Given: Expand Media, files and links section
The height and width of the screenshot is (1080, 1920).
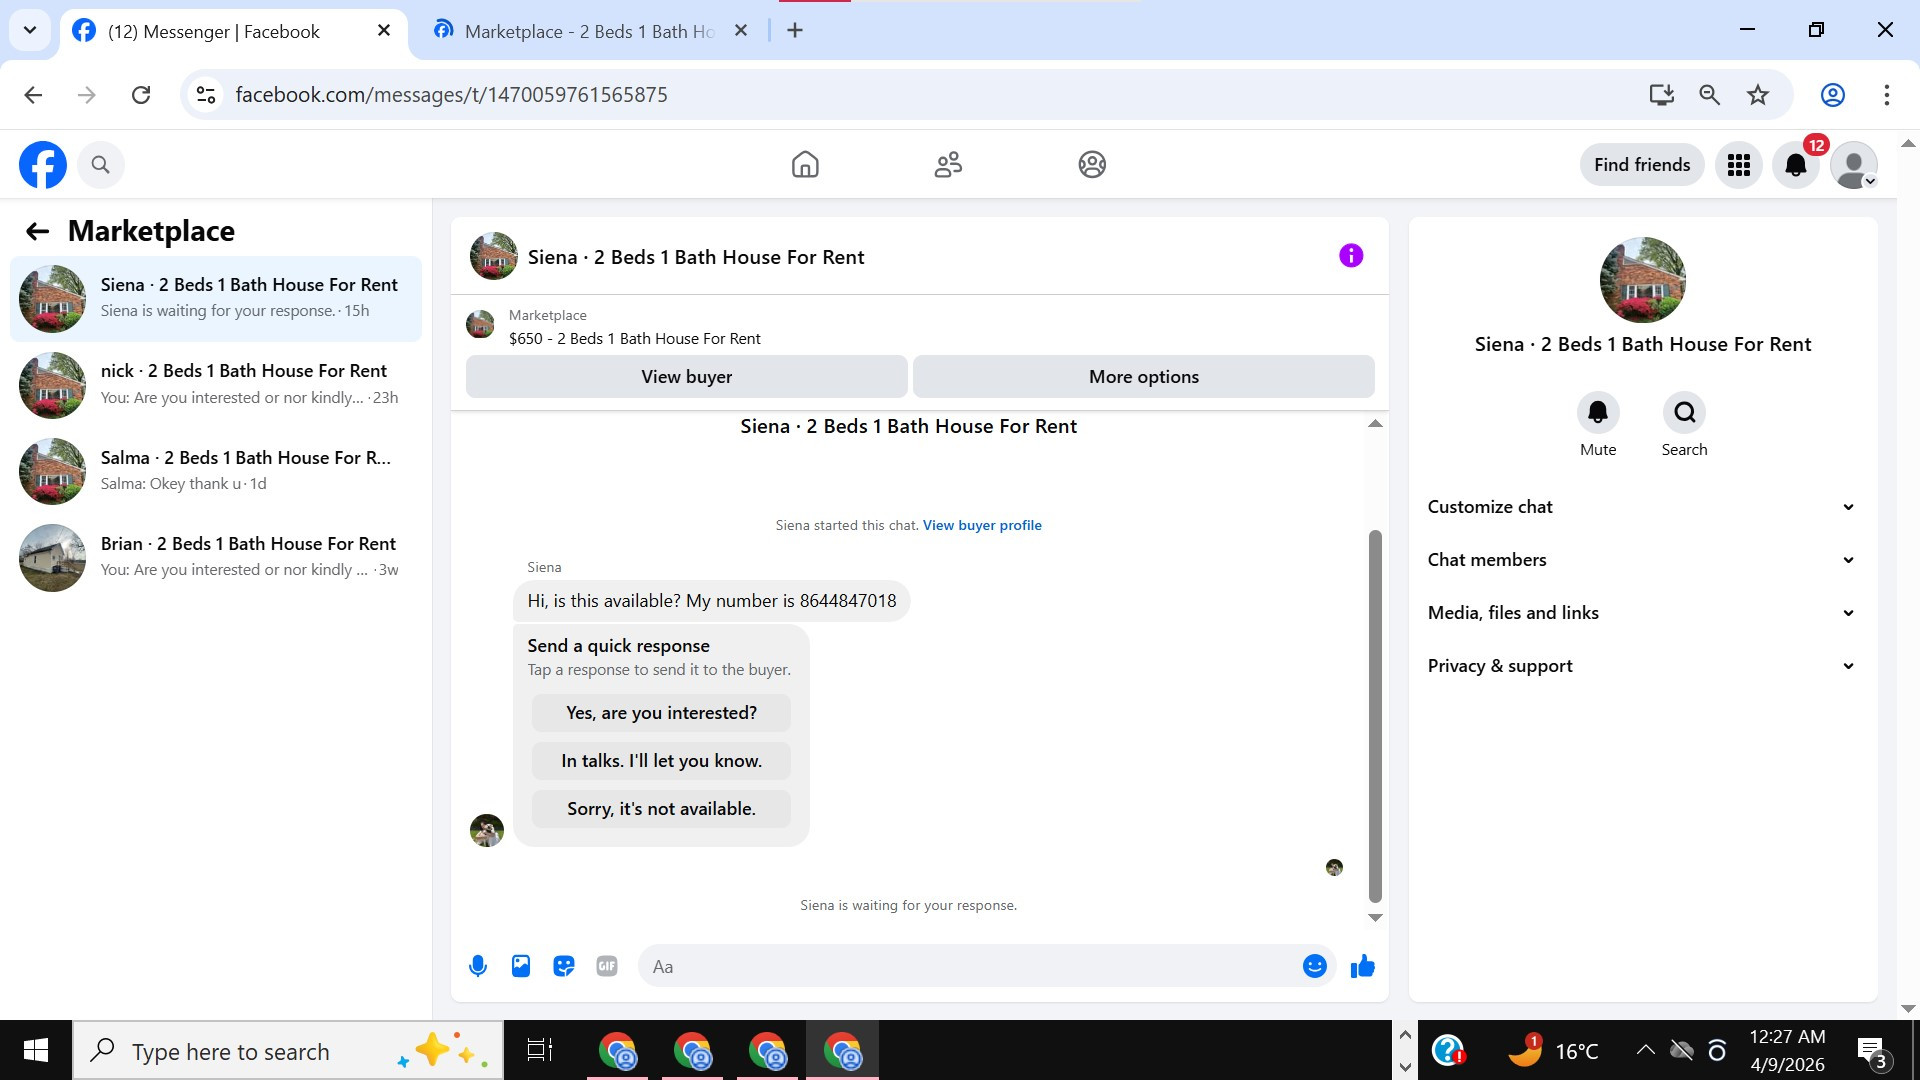Looking at the screenshot, I should click(1642, 613).
